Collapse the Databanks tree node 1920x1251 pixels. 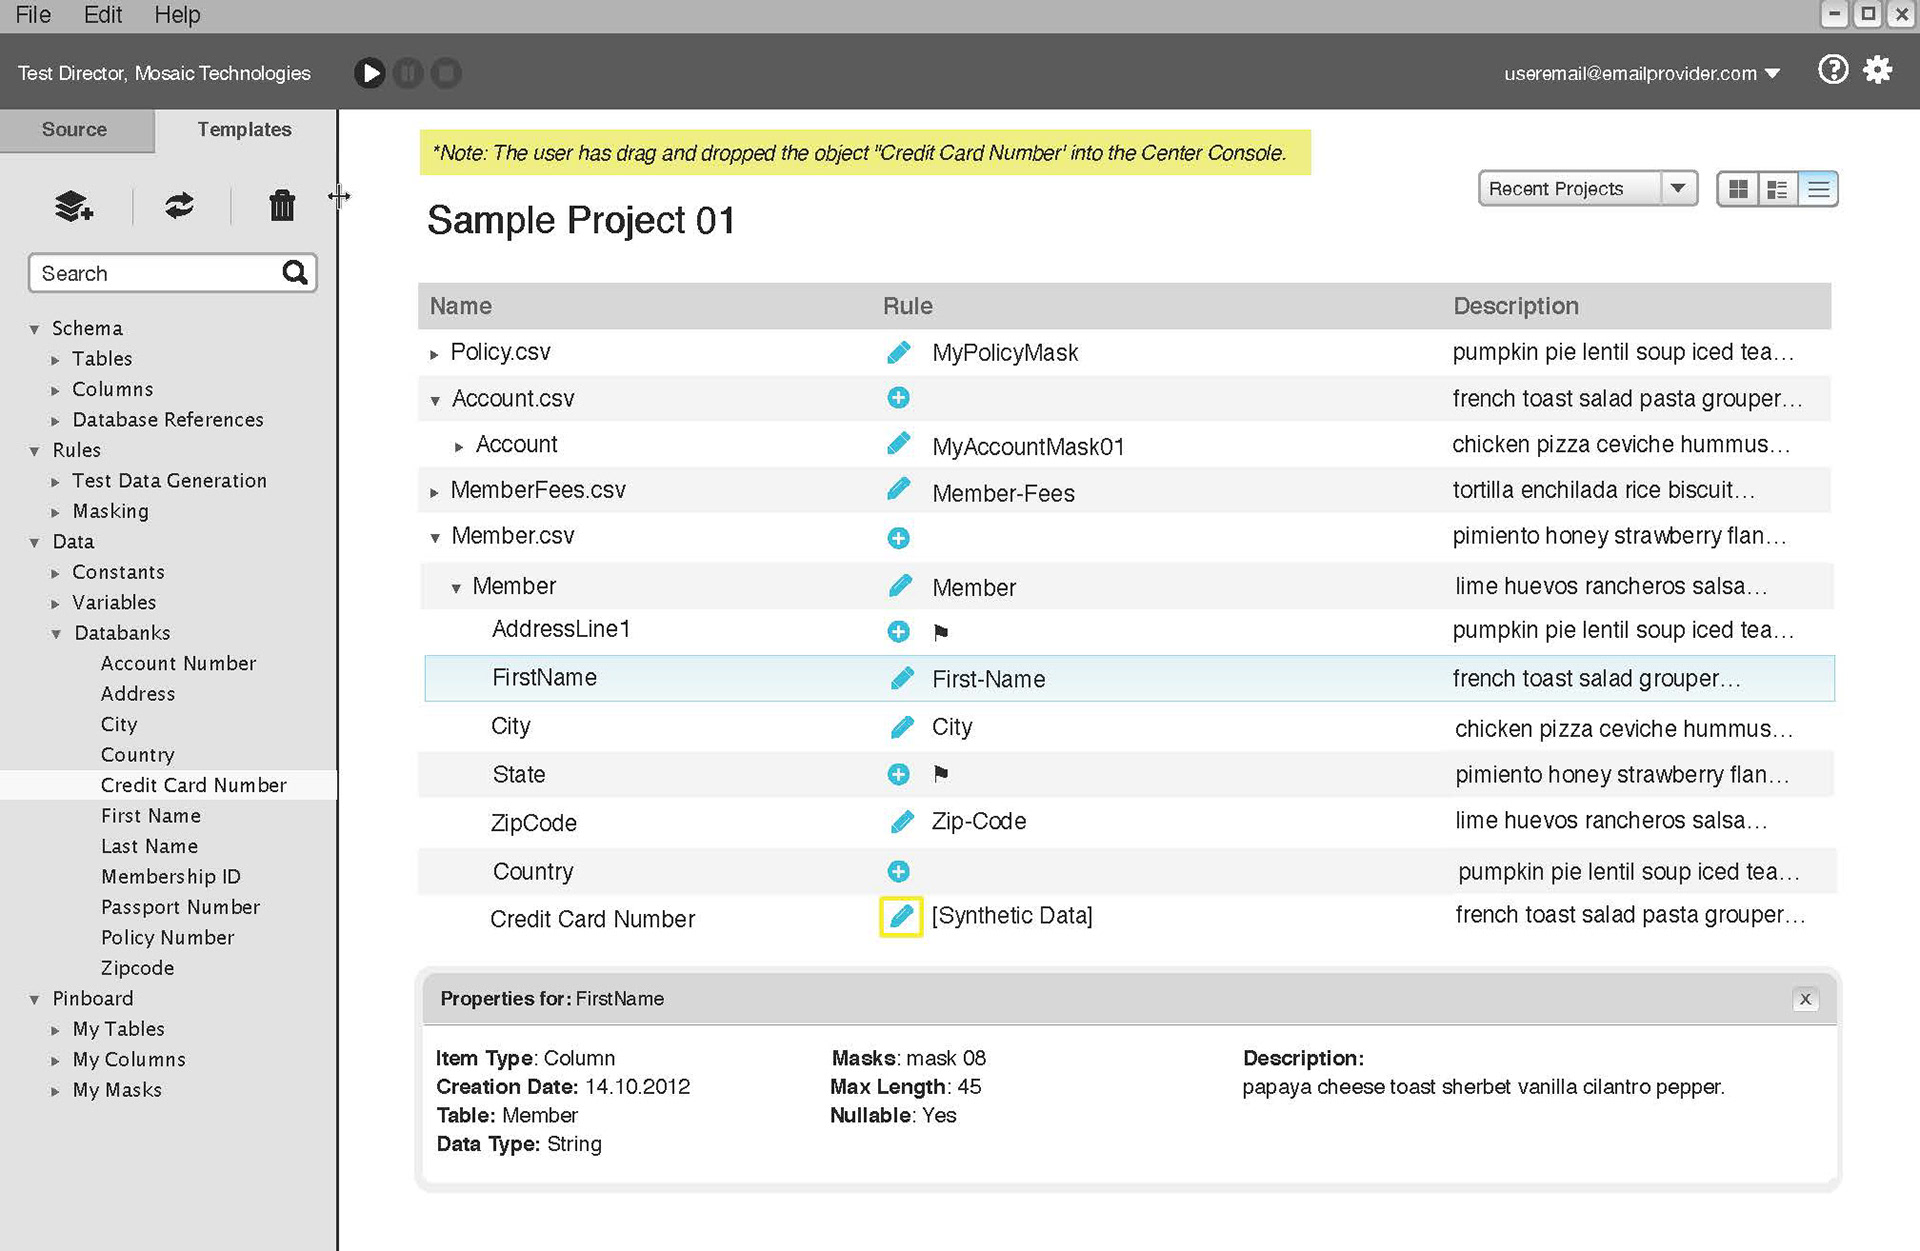pyautogui.click(x=57, y=634)
